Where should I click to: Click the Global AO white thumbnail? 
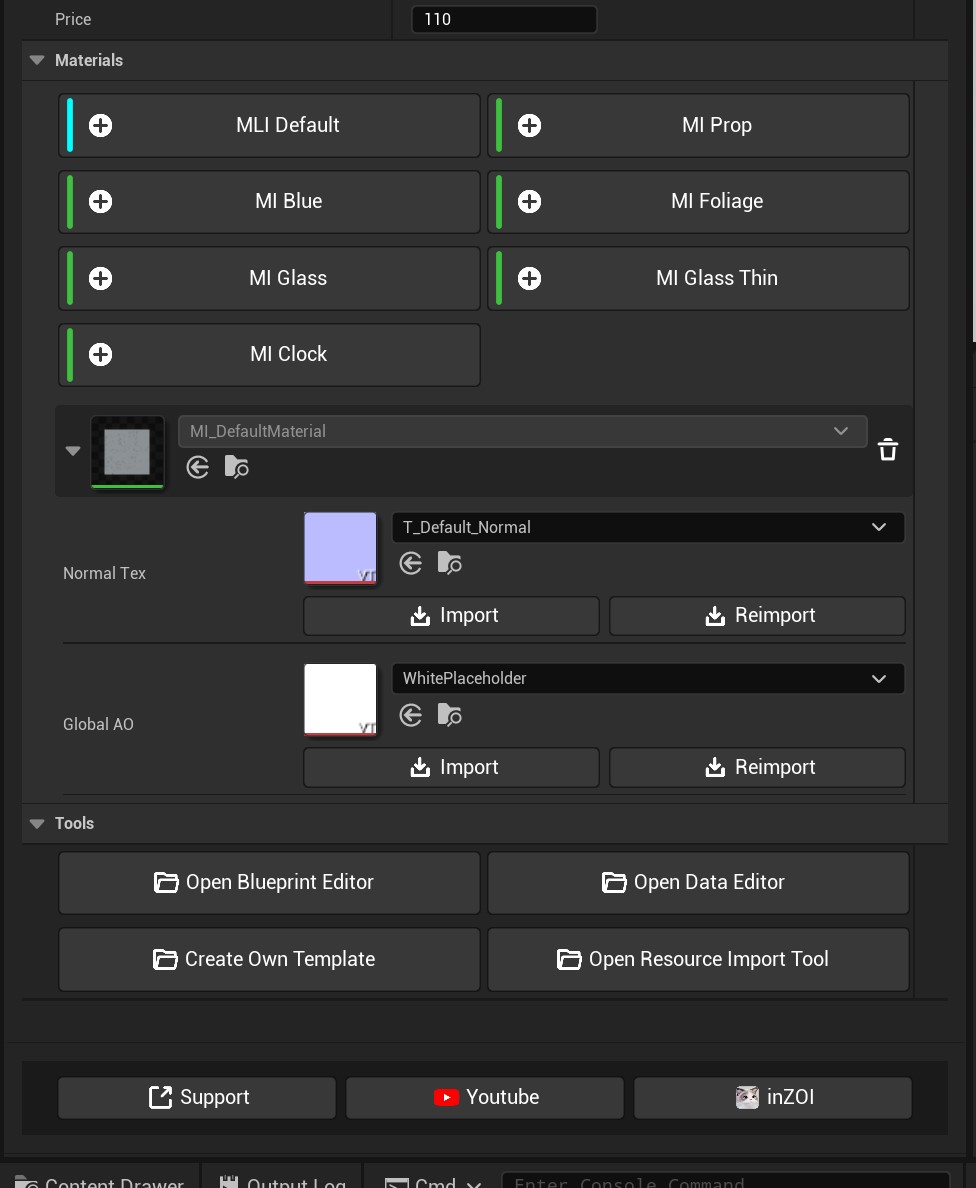click(340, 699)
